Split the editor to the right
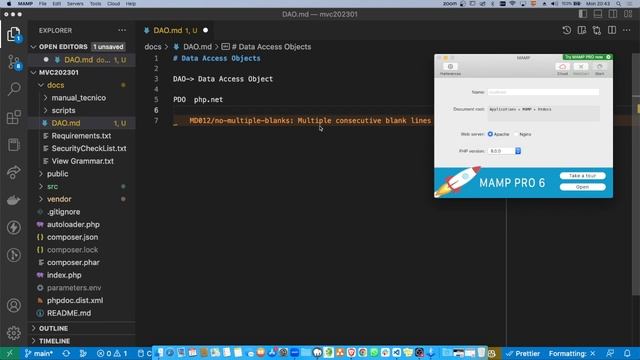This screenshot has height=360, width=640. click(612, 30)
